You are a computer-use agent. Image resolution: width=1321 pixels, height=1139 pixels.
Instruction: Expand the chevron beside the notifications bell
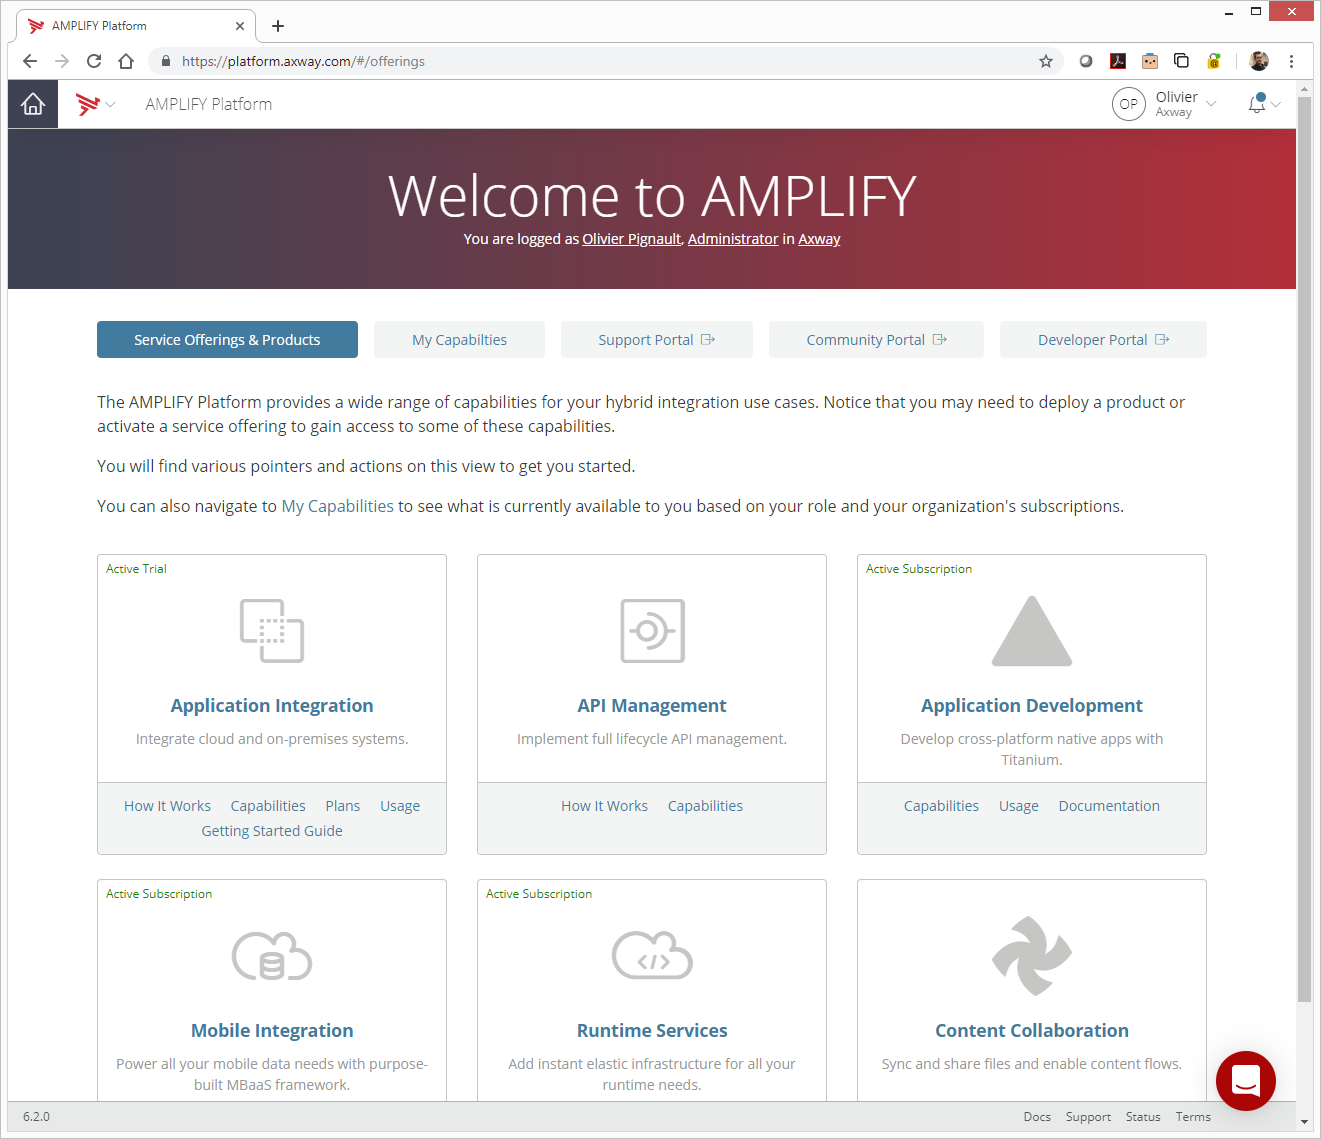pos(1276,105)
